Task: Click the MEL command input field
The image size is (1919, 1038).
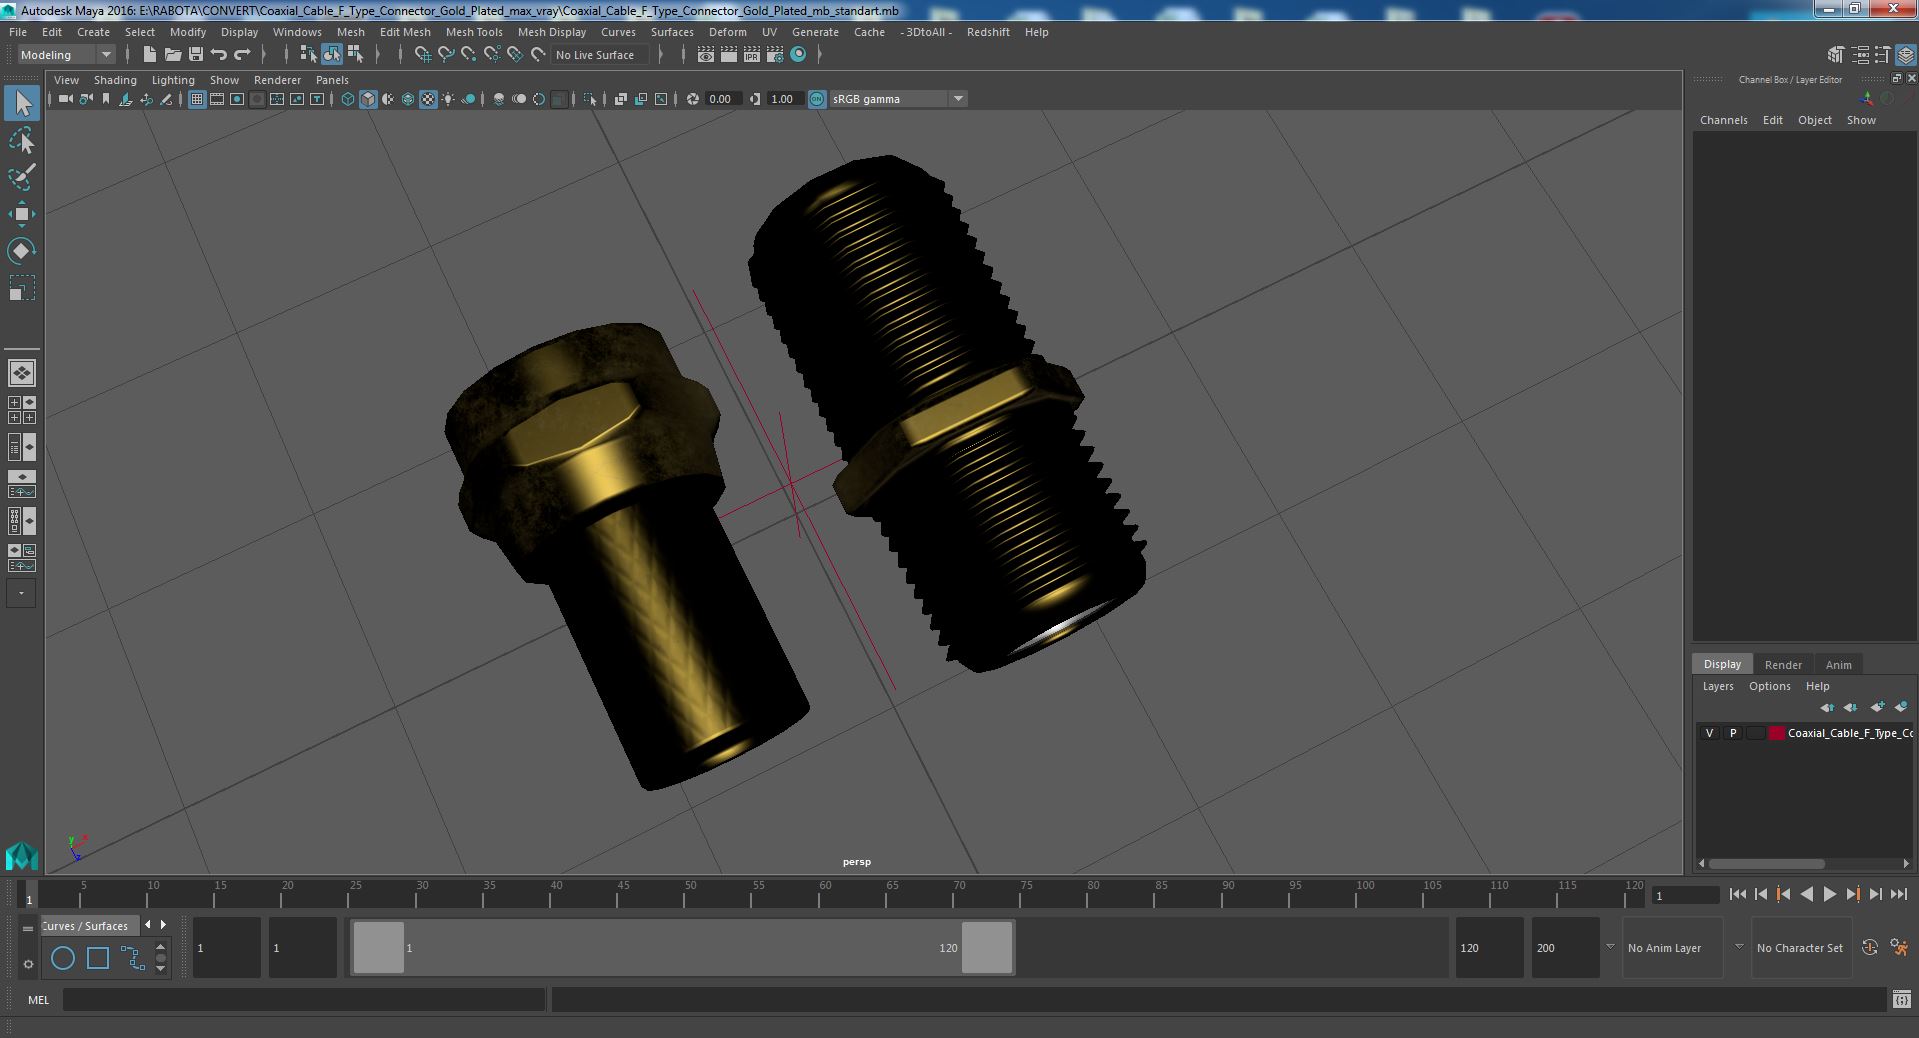Action: (304, 999)
